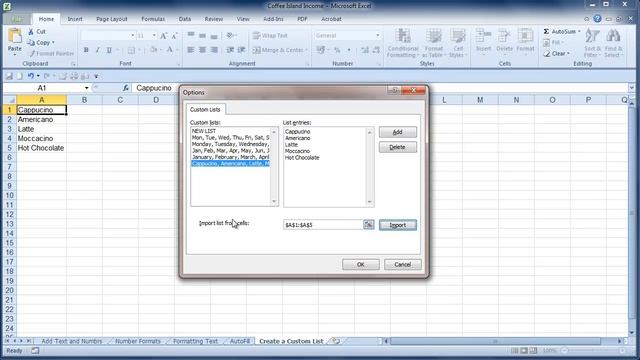Switch to the Number Formats sheet tab
The height and width of the screenshot is (360, 640).
(138, 341)
